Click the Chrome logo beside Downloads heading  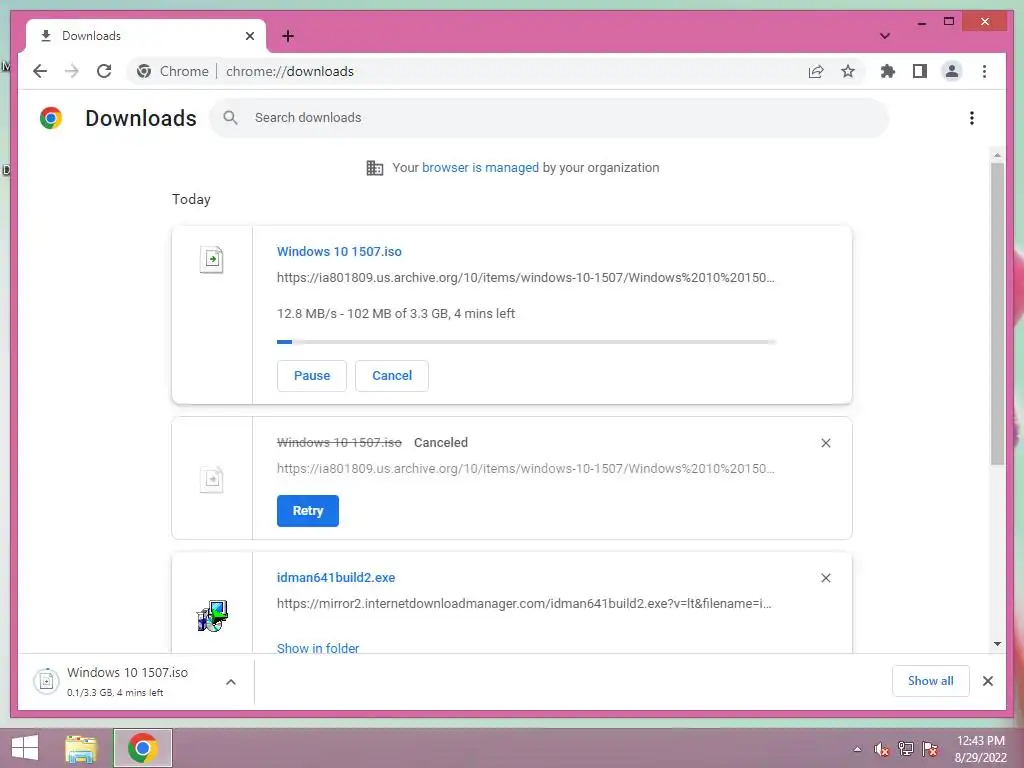[x=51, y=118]
